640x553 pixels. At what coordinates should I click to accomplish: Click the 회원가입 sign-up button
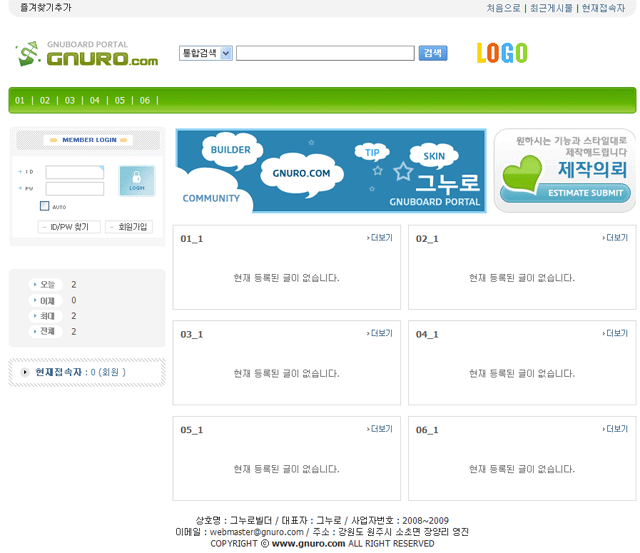(x=129, y=227)
